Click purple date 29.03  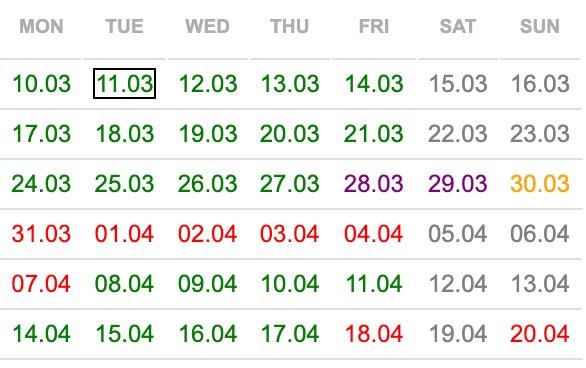(458, 183)
